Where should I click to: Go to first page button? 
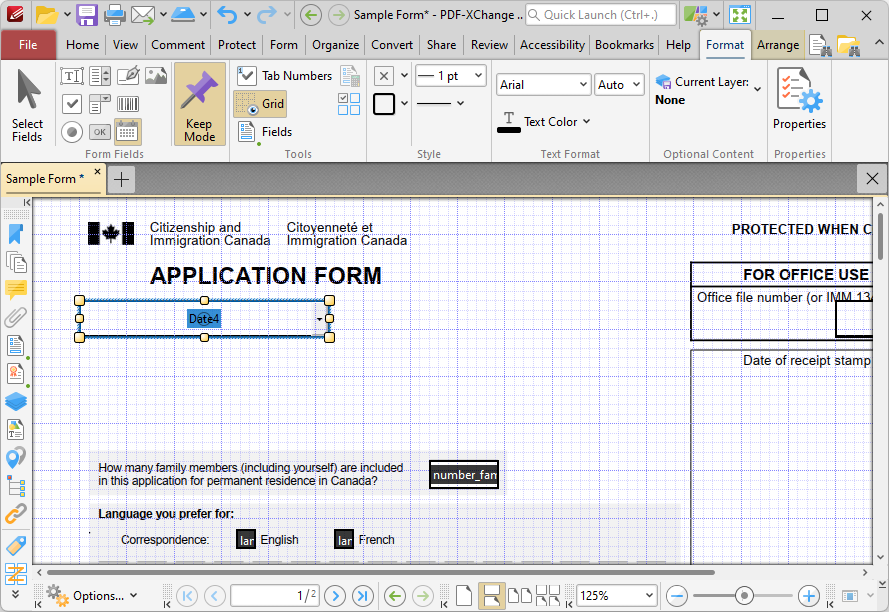(187, 596)
